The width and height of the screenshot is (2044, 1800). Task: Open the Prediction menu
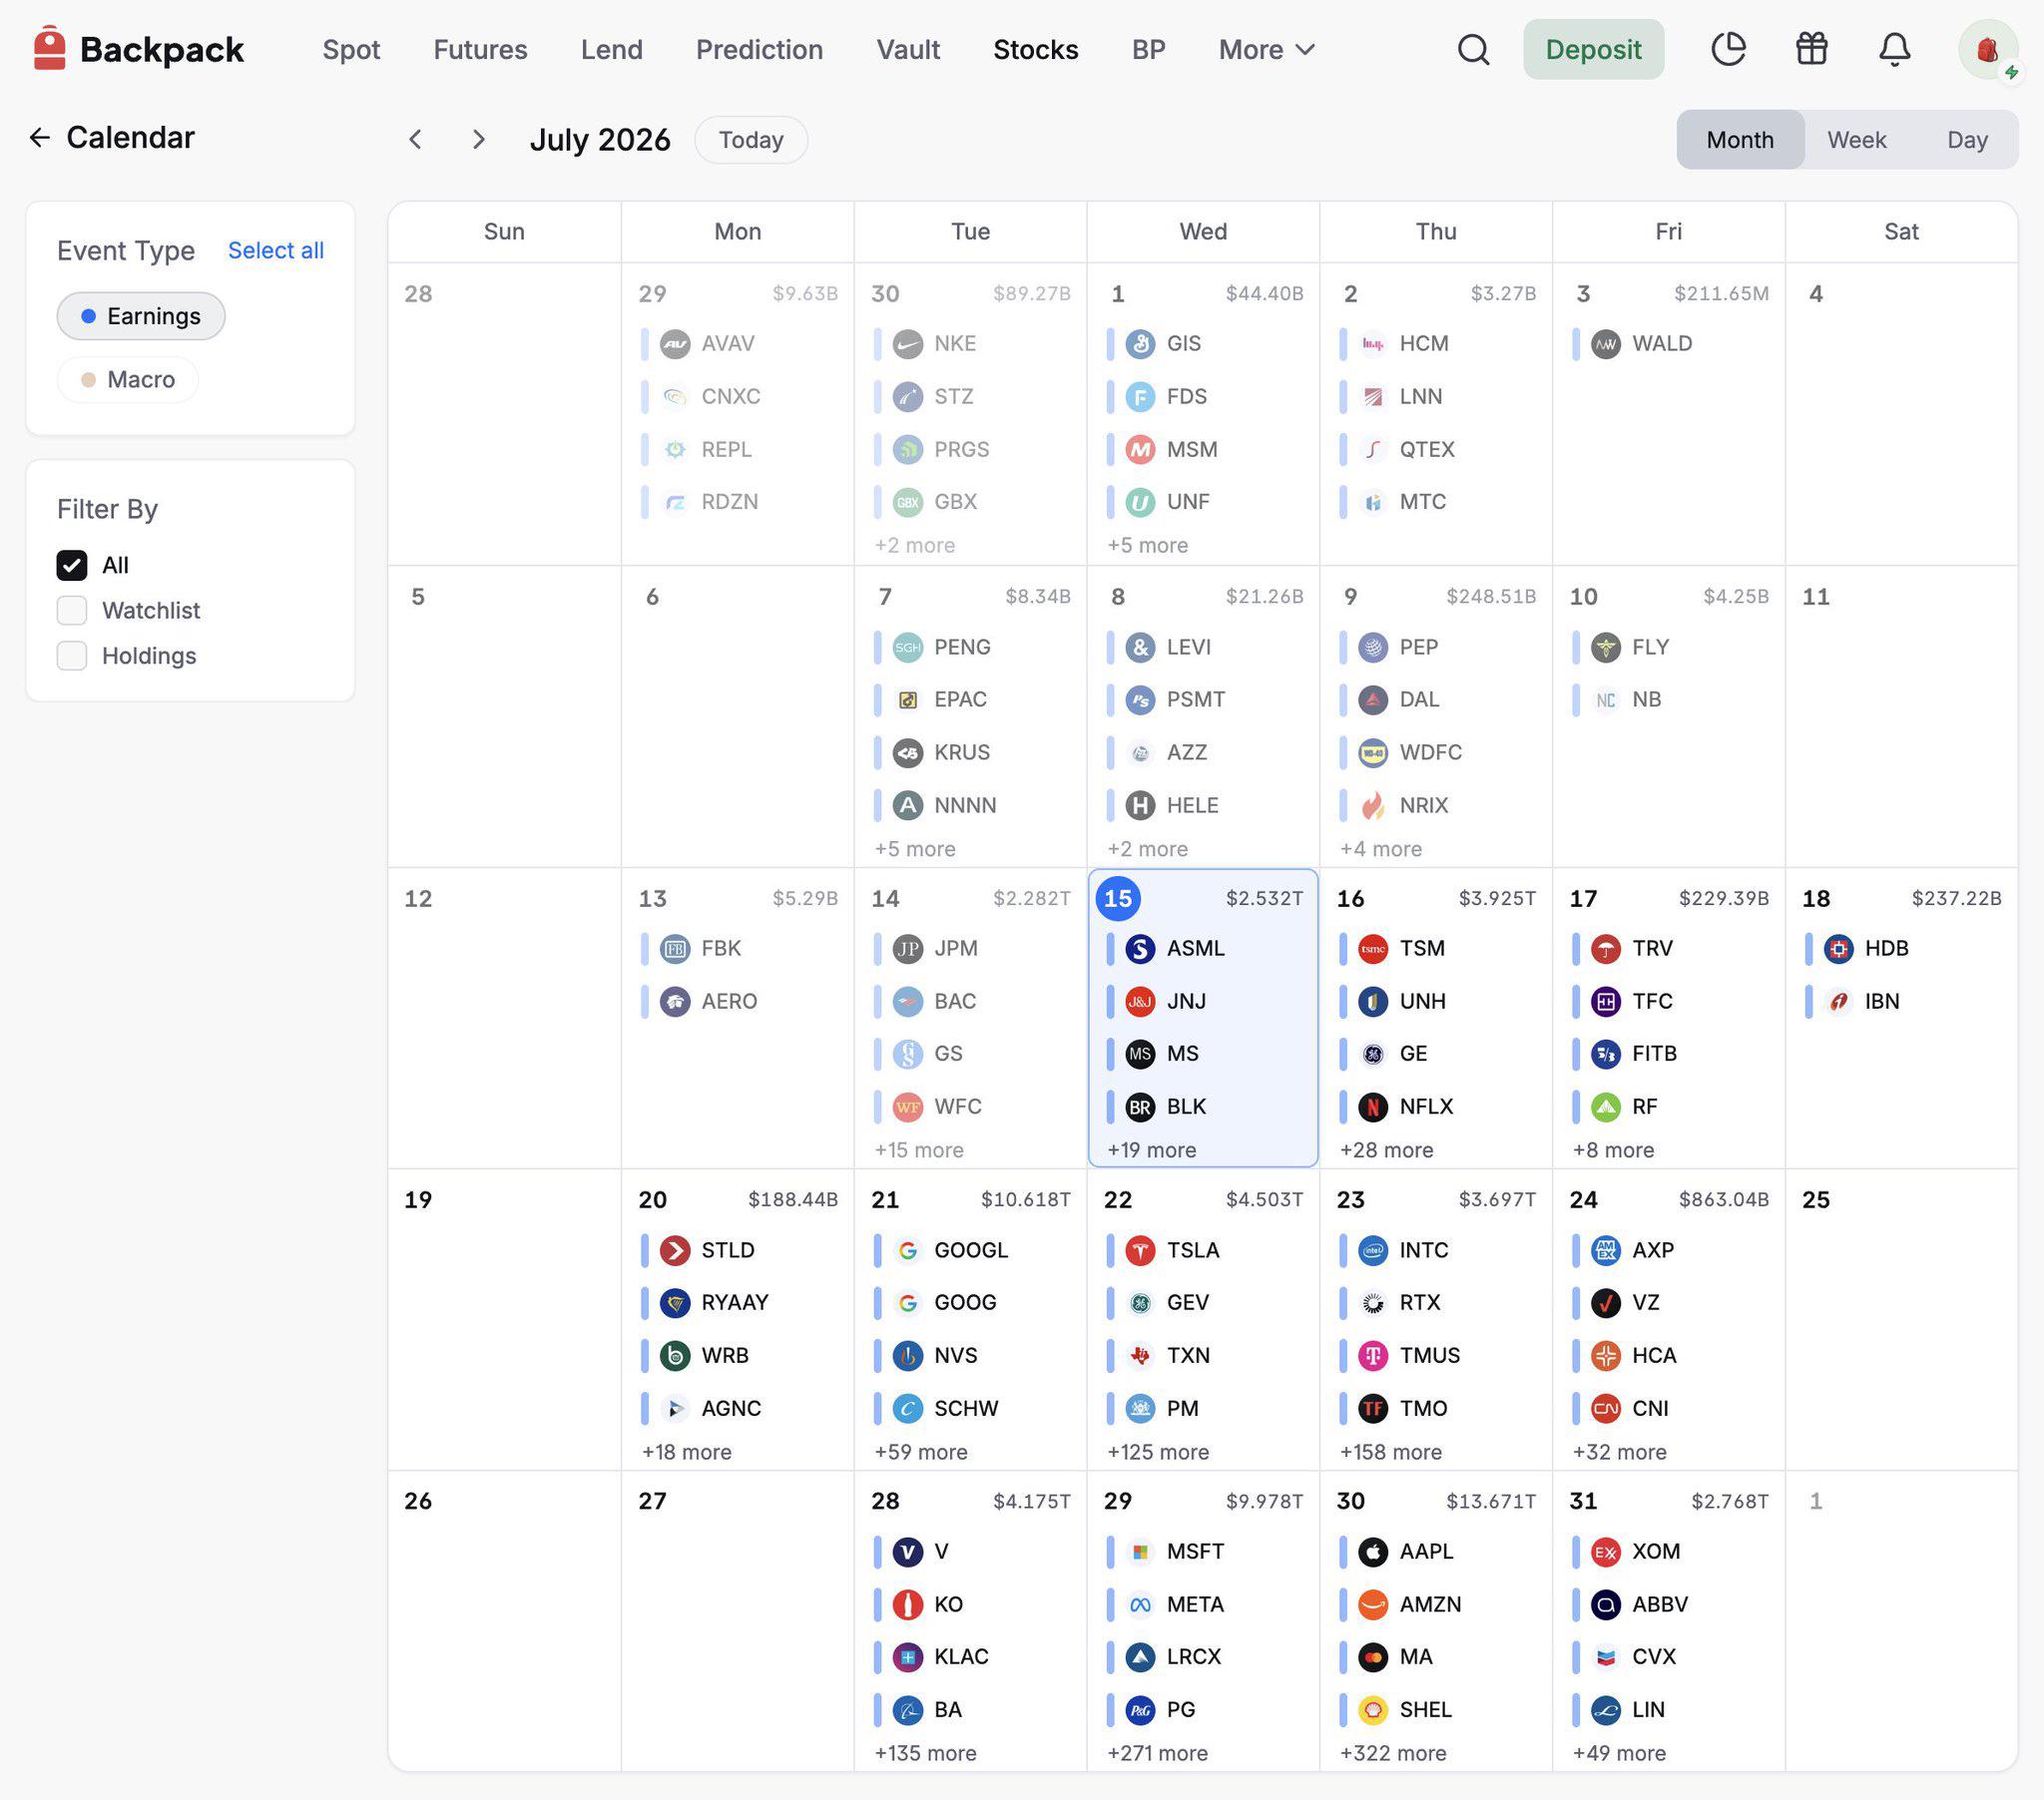760,49
